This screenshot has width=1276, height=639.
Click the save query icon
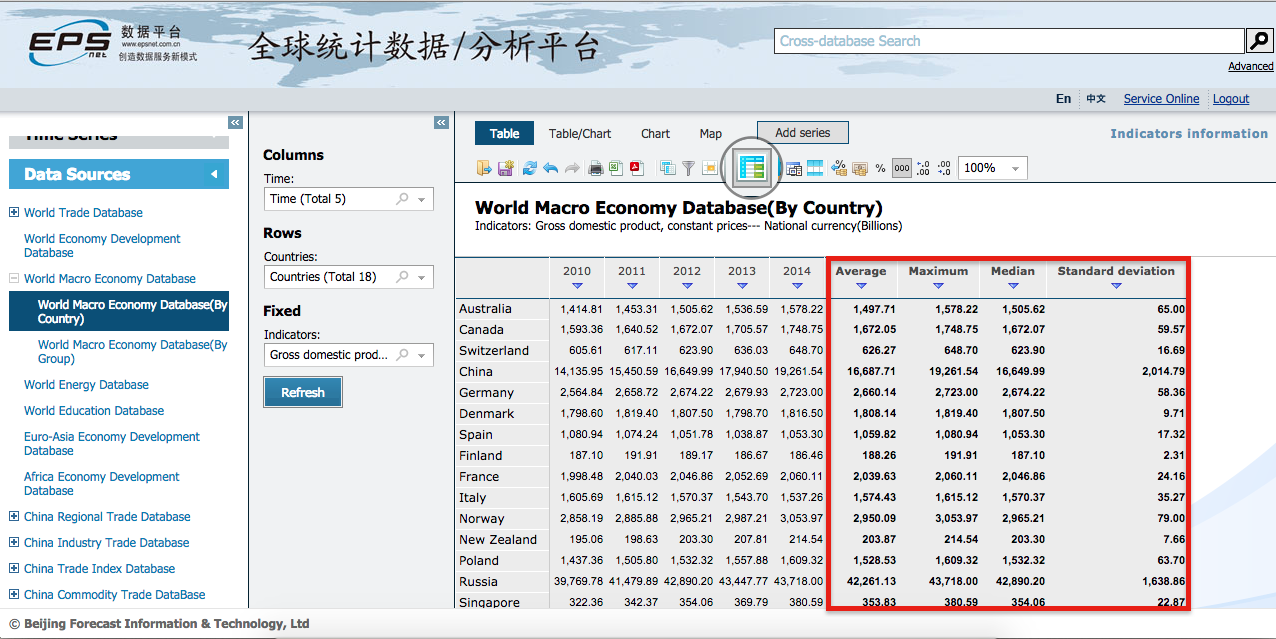(x=506, y=168)
